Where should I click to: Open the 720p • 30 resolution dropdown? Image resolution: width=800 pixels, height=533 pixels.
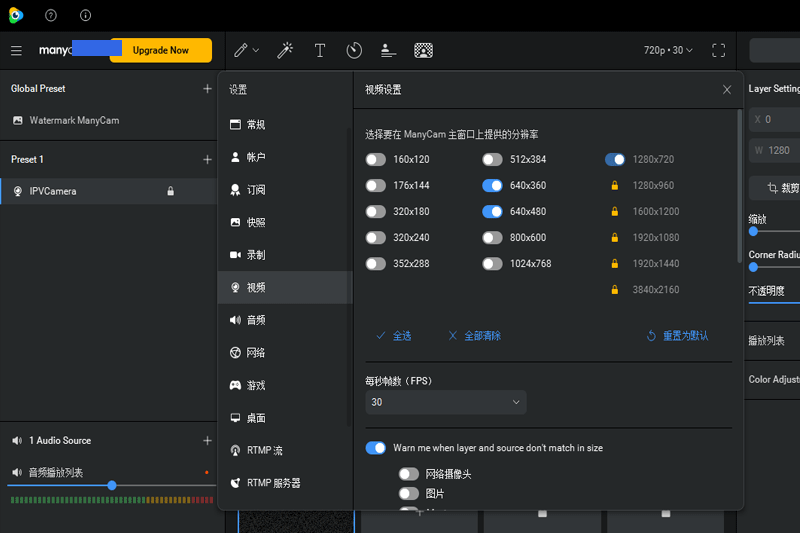tap(668, 50)
